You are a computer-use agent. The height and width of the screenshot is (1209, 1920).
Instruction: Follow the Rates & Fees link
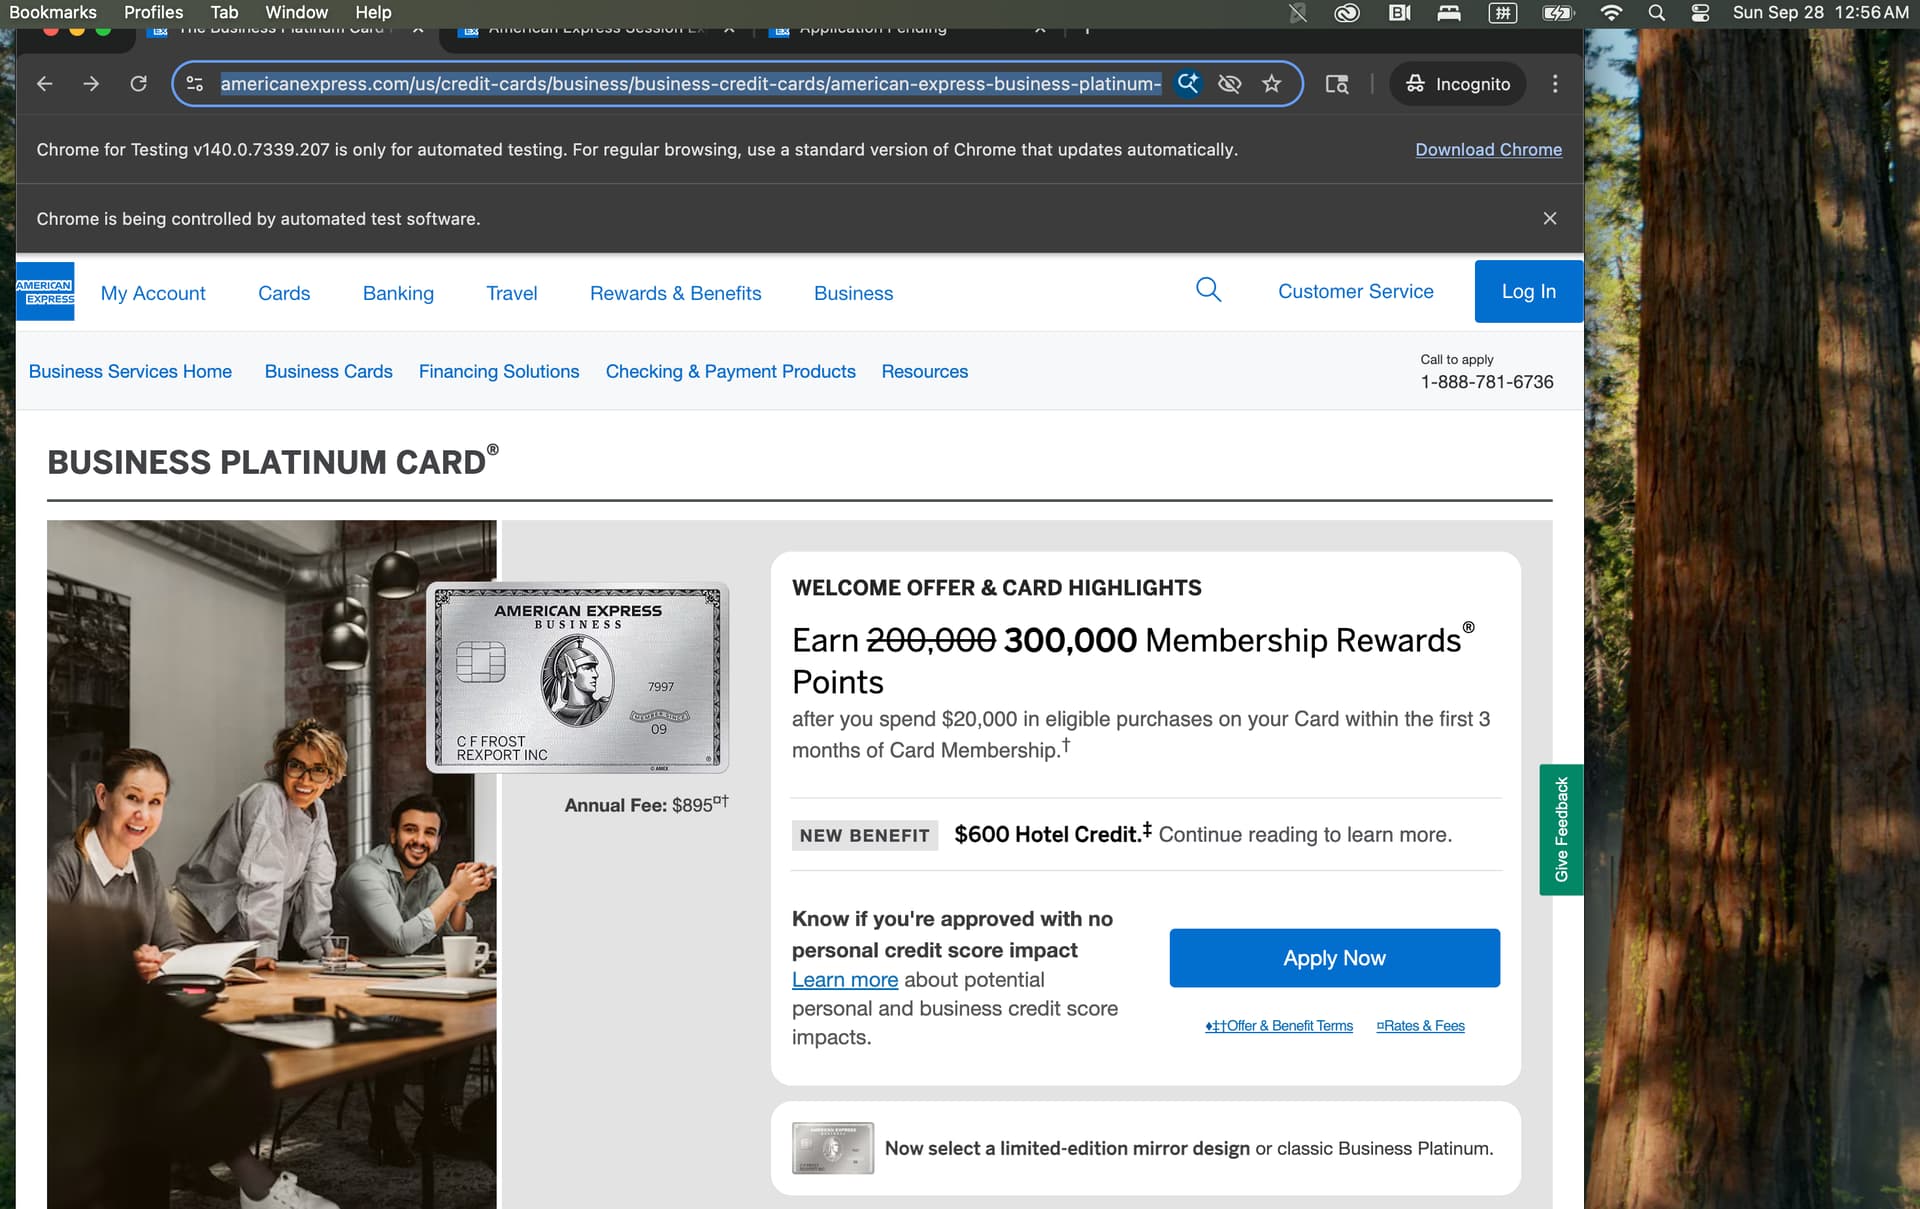[x=1420, y=1026]
